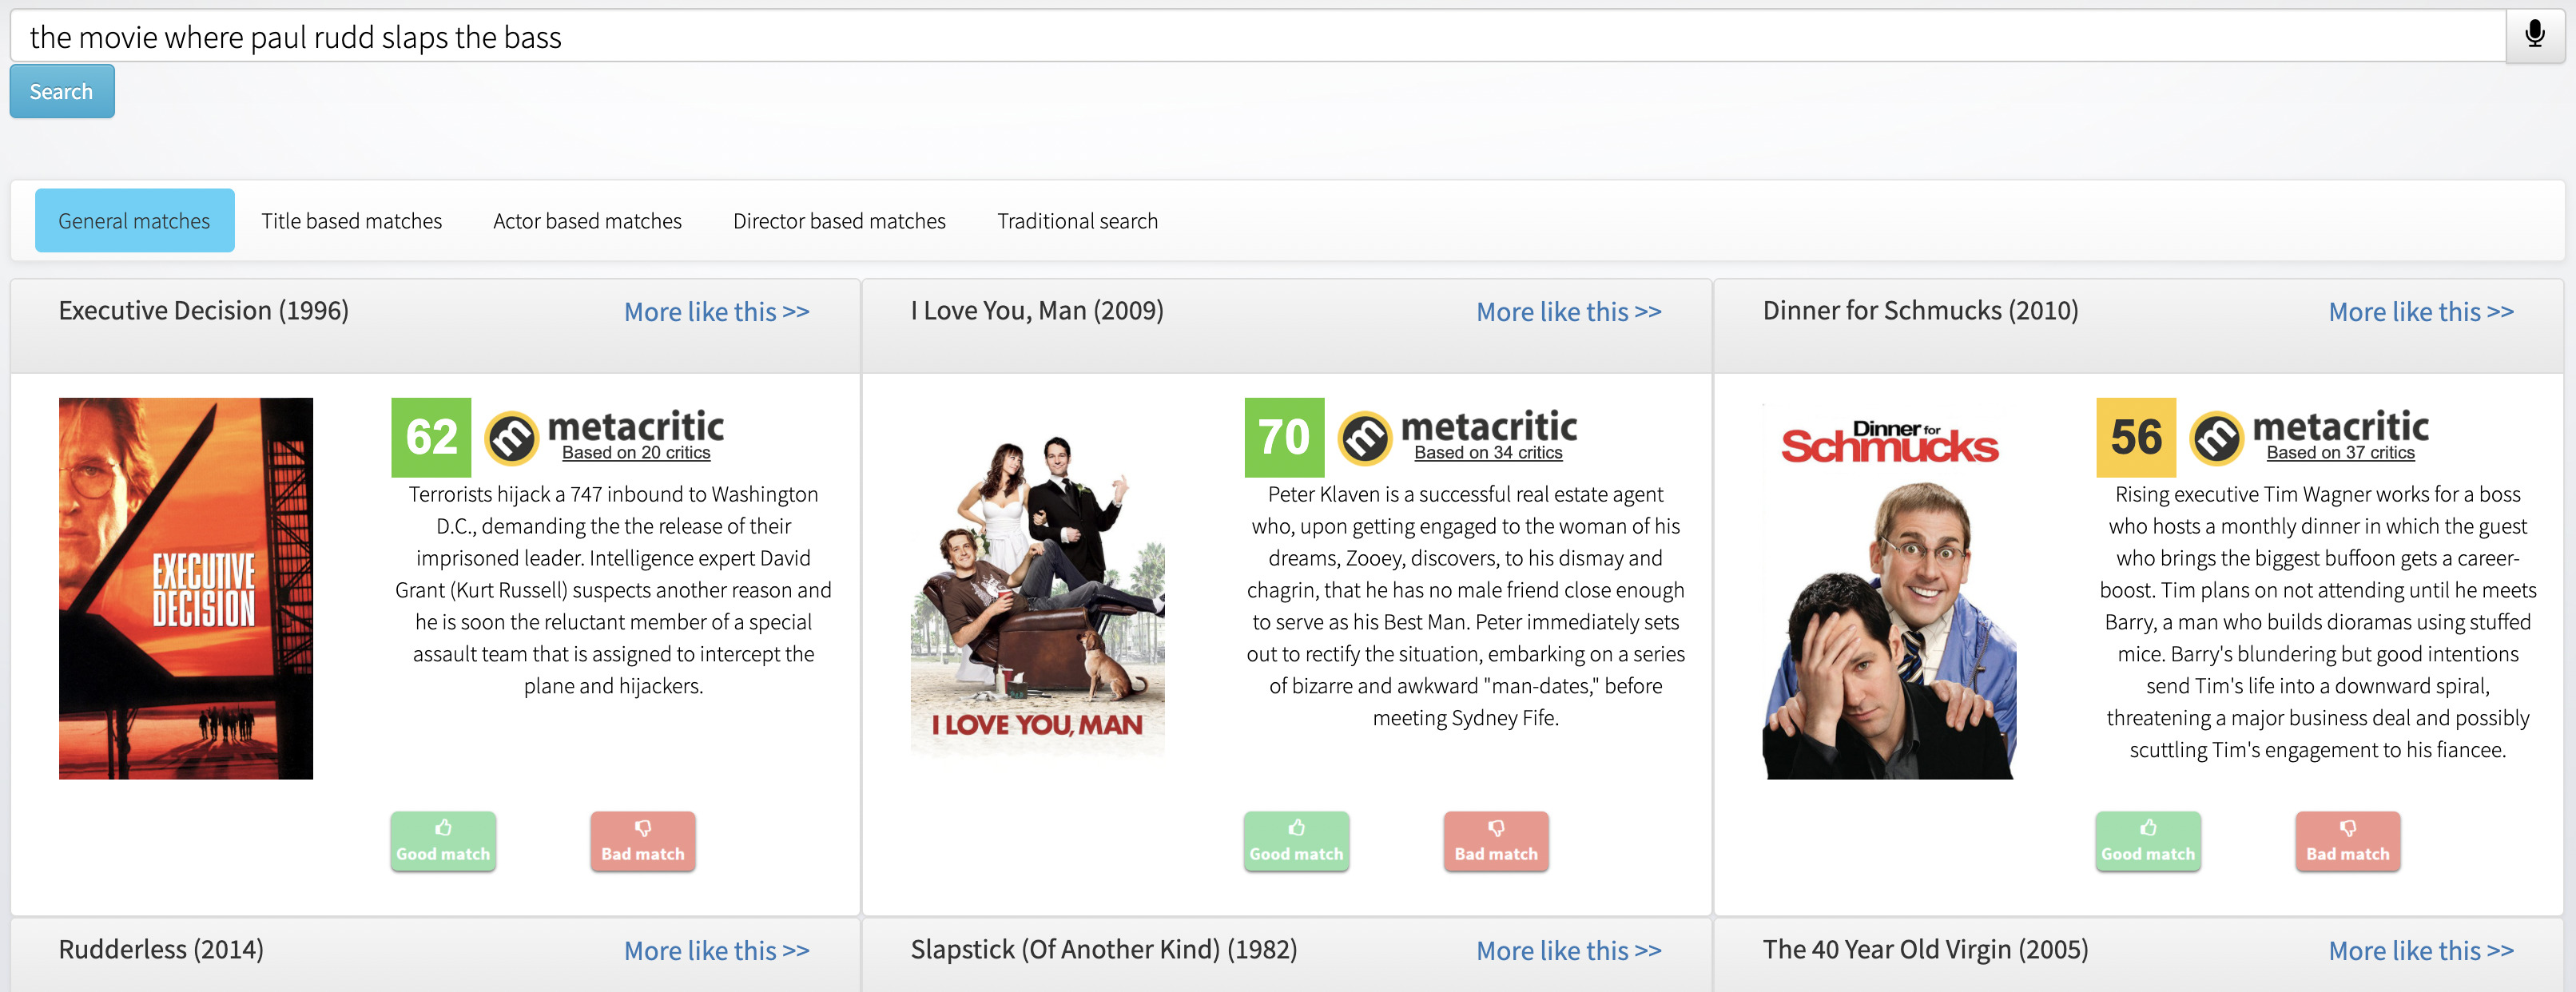2576x992 pixels.
Task: Click the Rudderless (2014) title
Action: 161,949
